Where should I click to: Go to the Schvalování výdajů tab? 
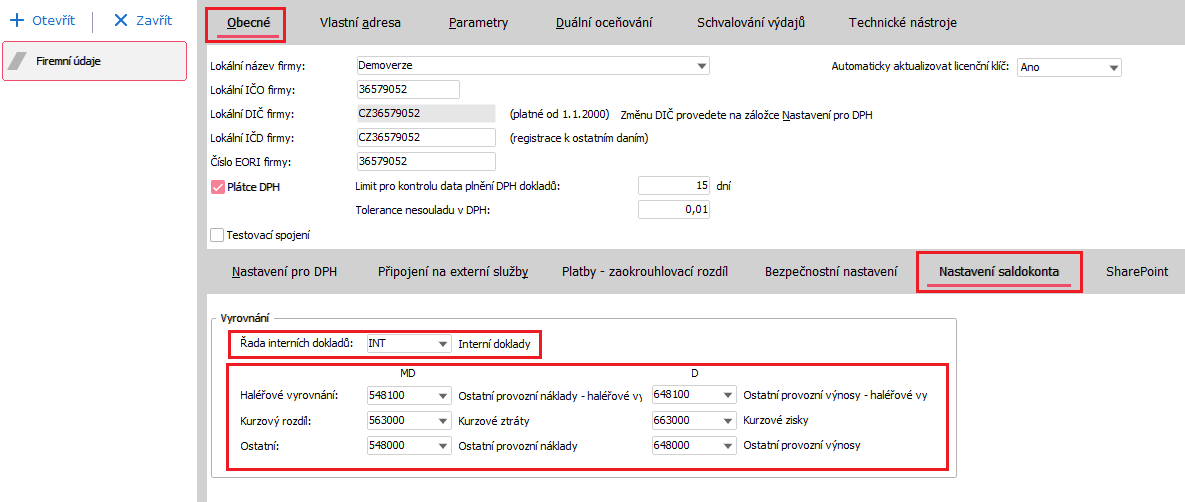pos(750,23)
